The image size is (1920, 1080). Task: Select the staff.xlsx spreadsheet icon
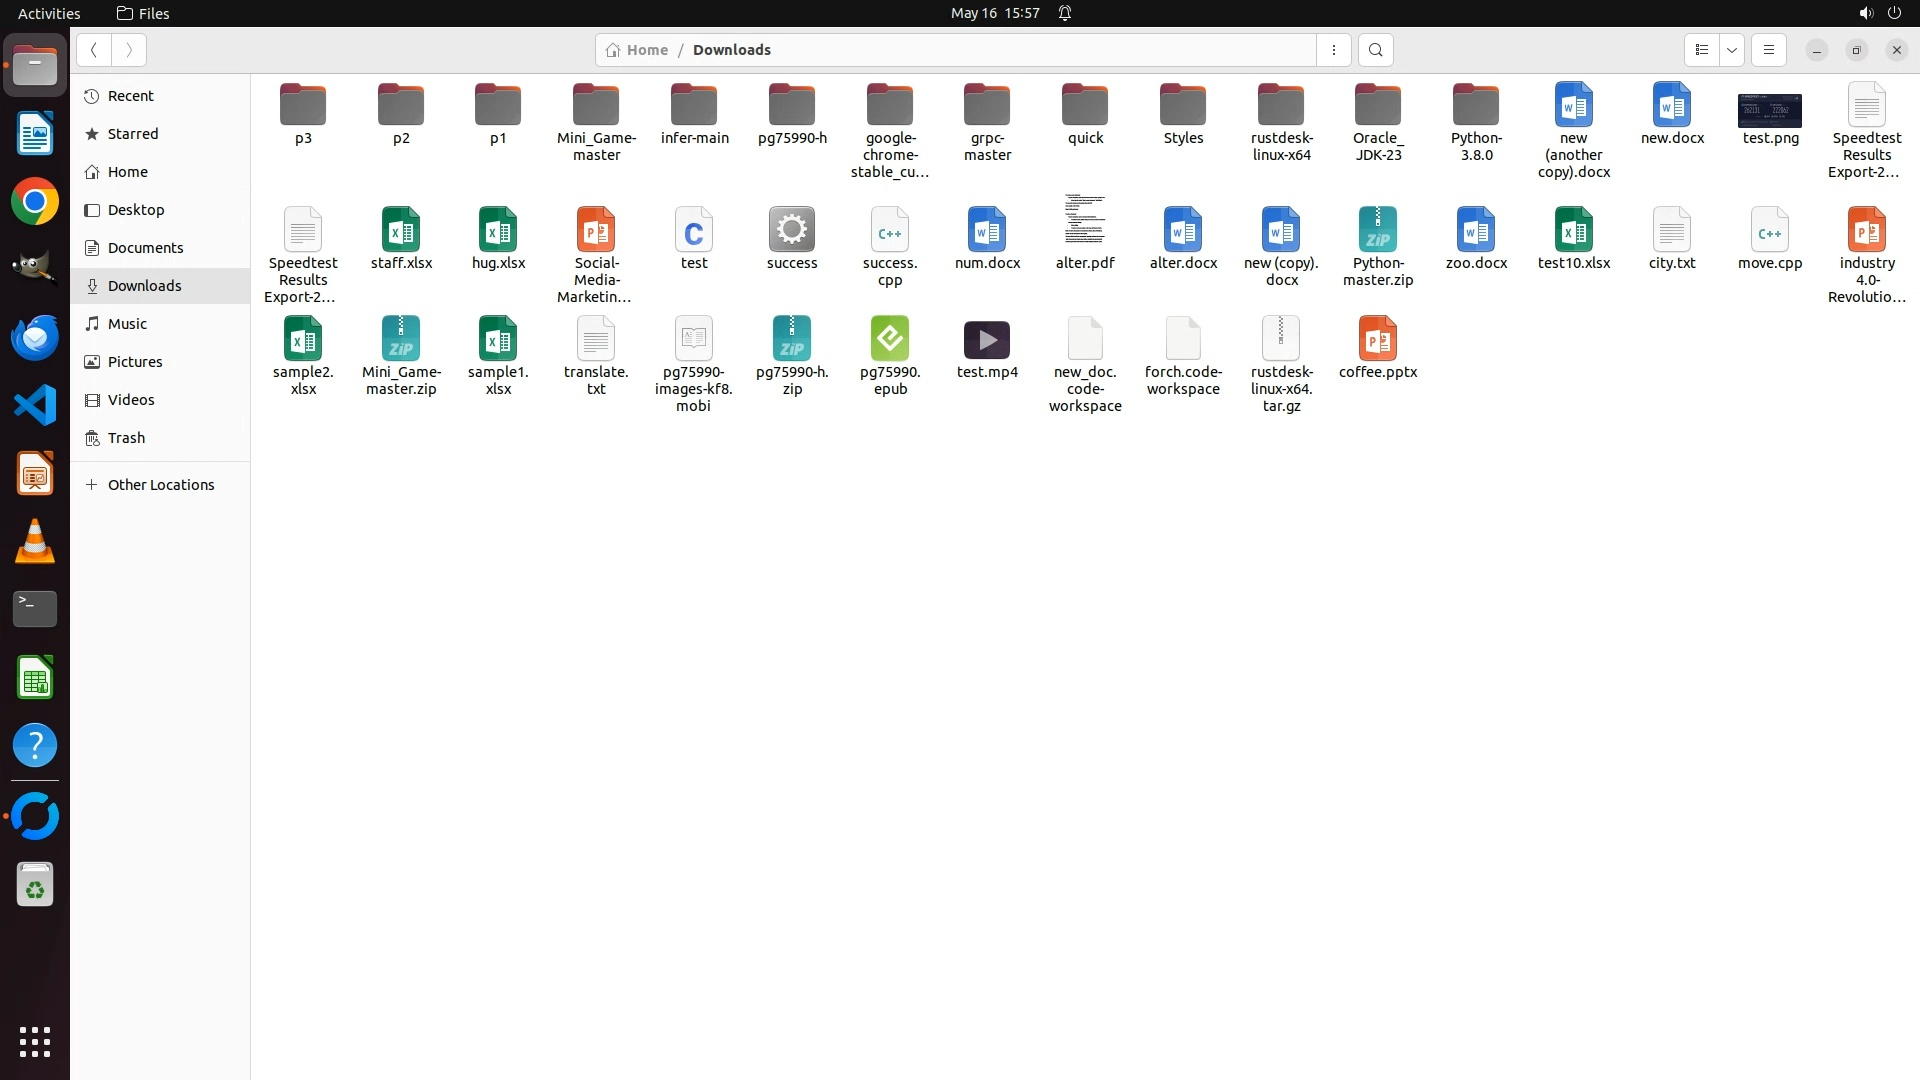401,230
